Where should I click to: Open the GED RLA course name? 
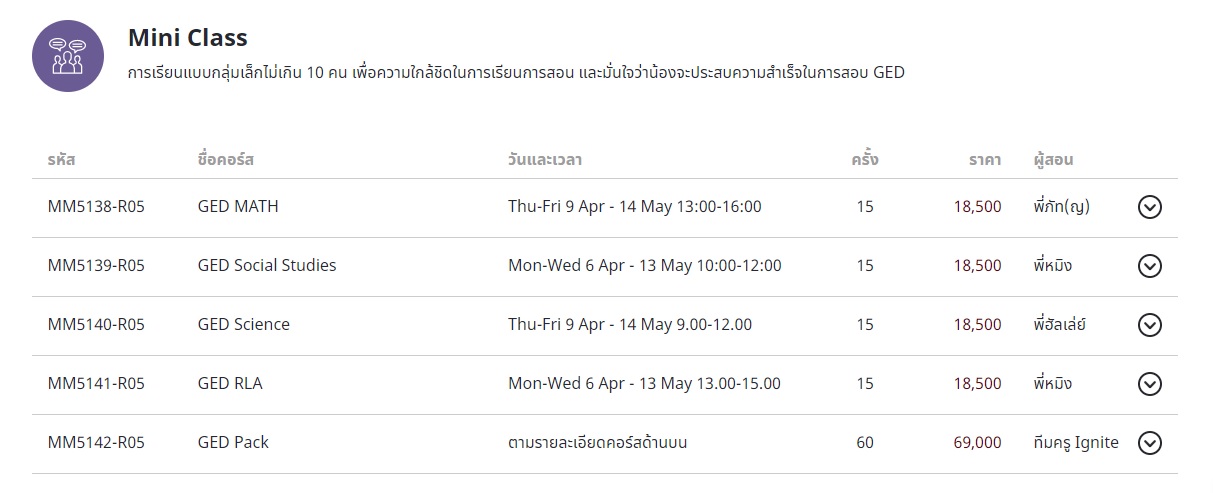(230, 384)
